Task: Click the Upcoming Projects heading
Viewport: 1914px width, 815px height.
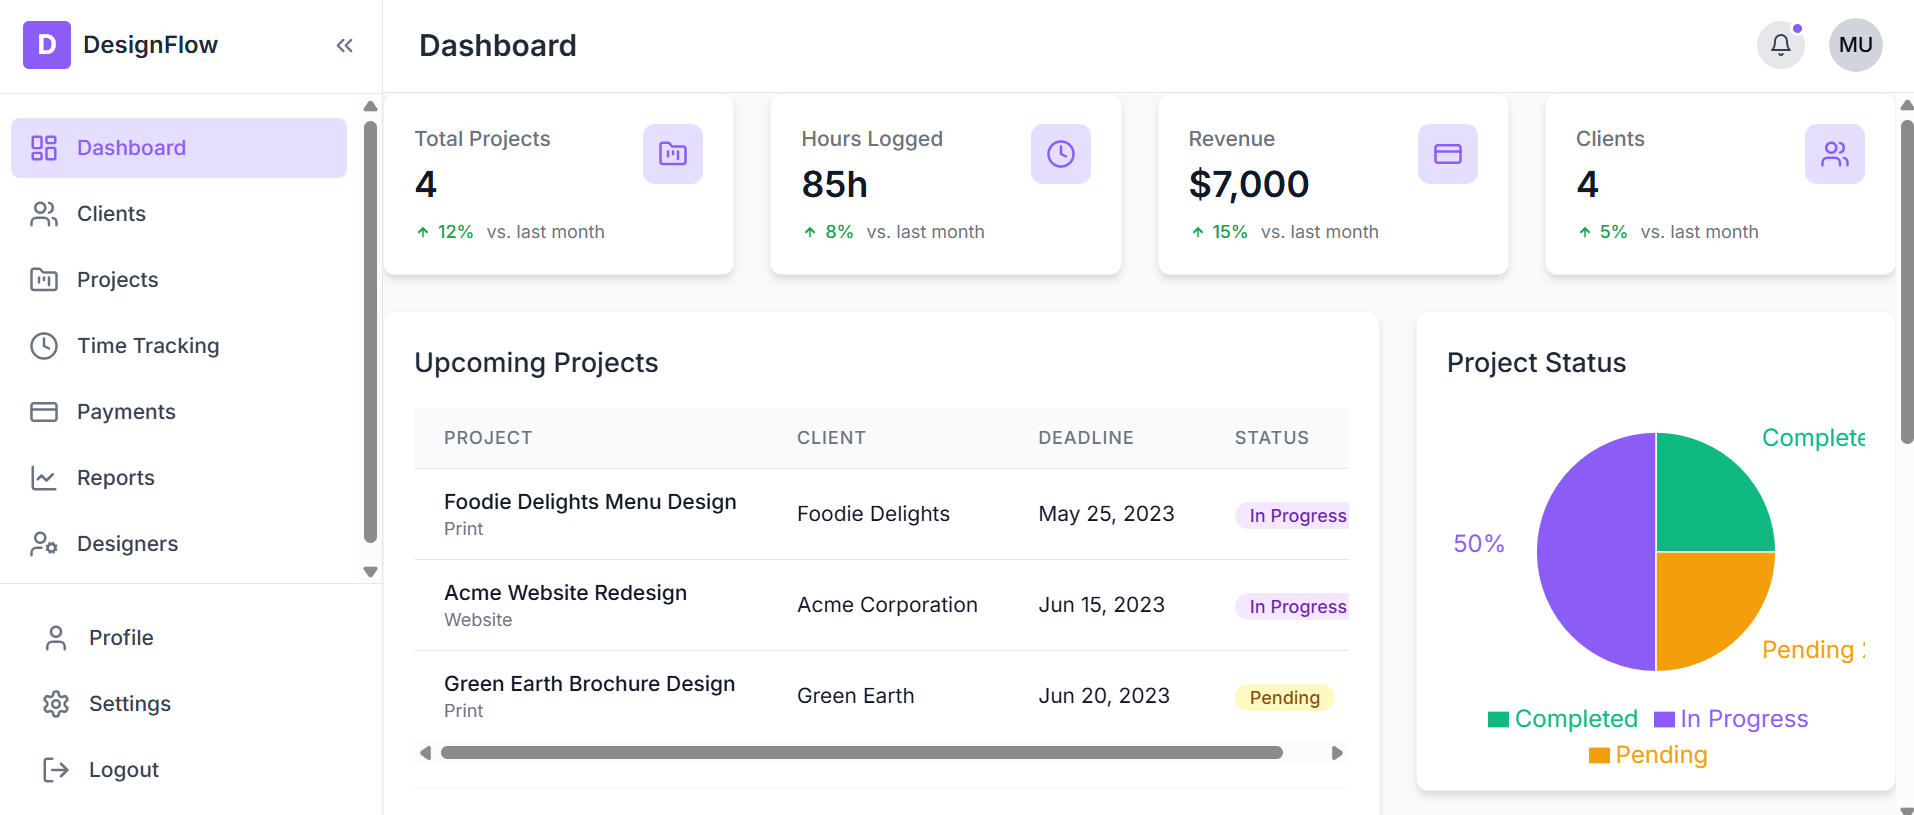Action: click(x=536, y=363)
